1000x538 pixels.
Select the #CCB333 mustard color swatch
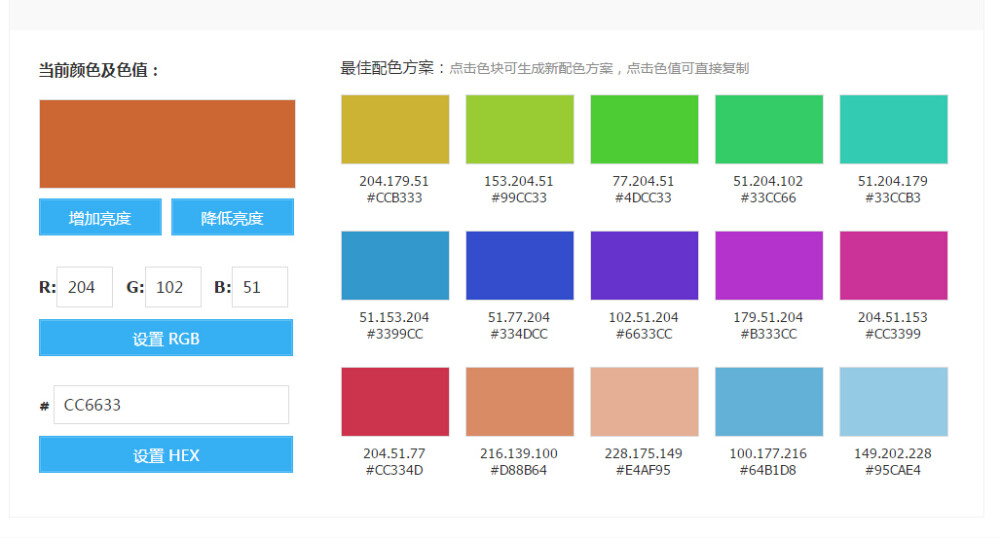pyautogui.click(x=395, y=129)
